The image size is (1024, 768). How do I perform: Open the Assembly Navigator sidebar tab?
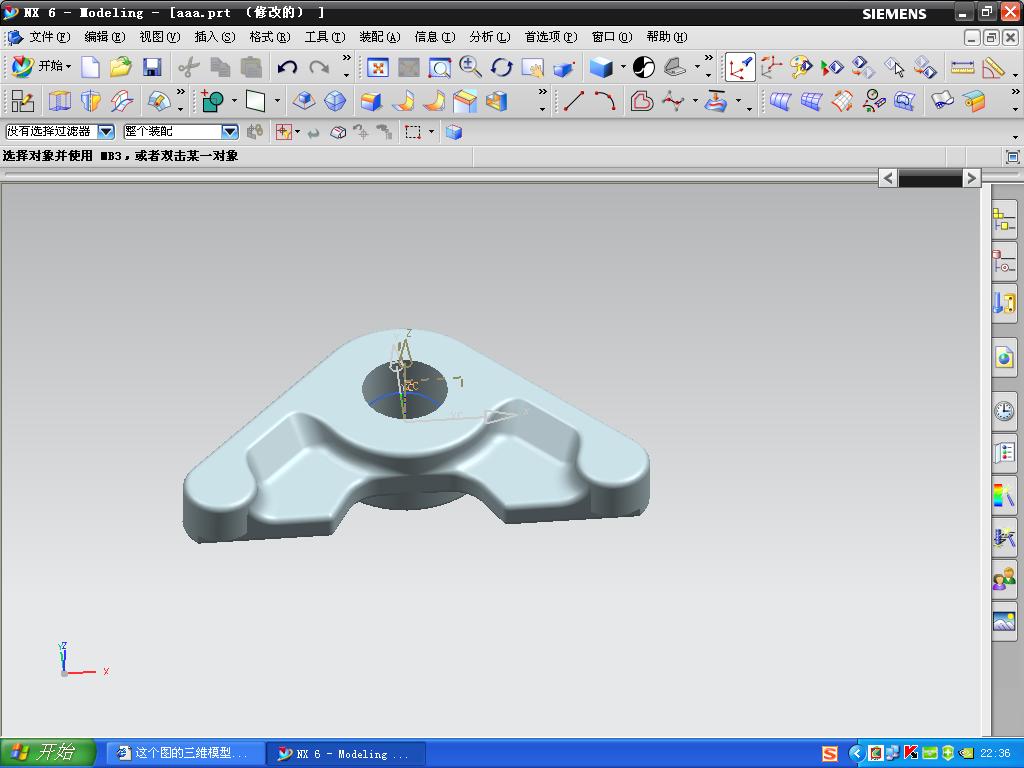pyautogui.click(x=1004, y=220)
